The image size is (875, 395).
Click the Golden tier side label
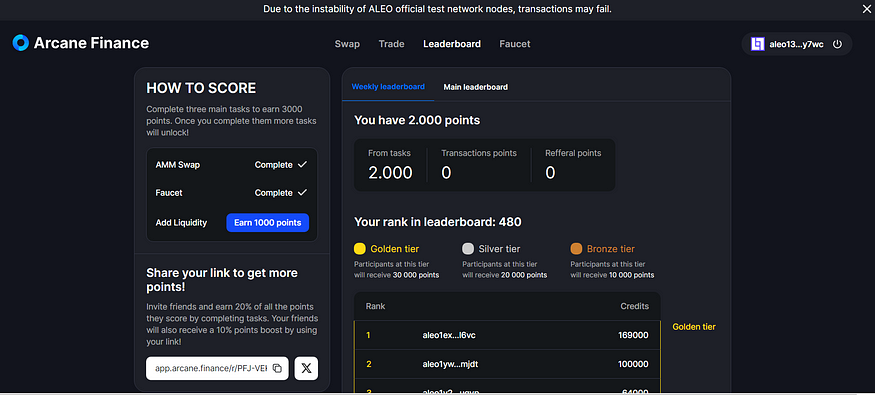coord(694,327)
